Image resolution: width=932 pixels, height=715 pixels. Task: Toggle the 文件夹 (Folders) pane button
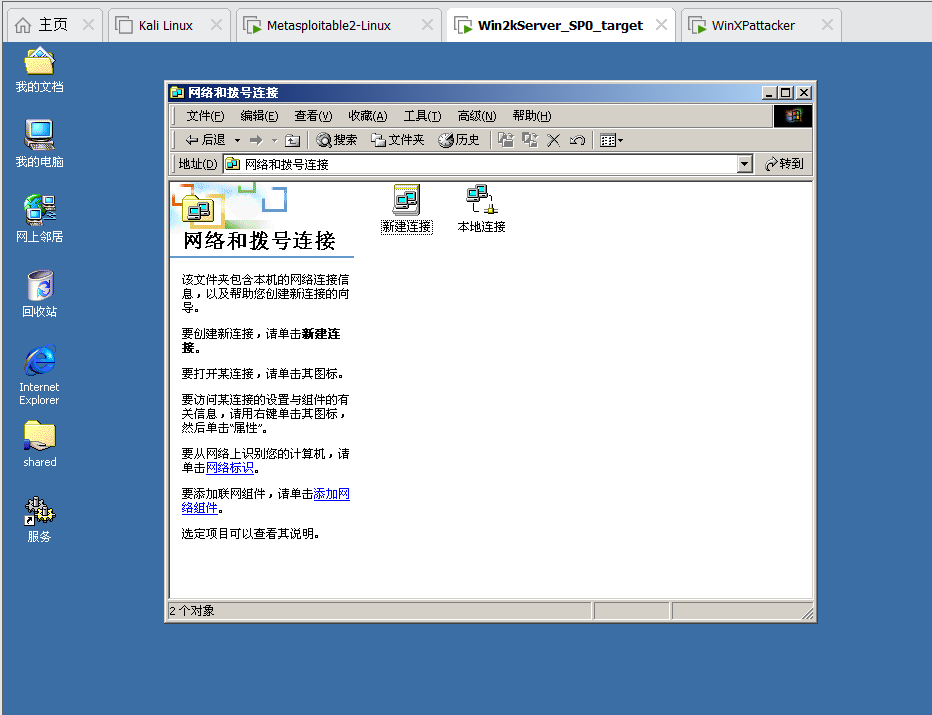[x=397, y=140]
